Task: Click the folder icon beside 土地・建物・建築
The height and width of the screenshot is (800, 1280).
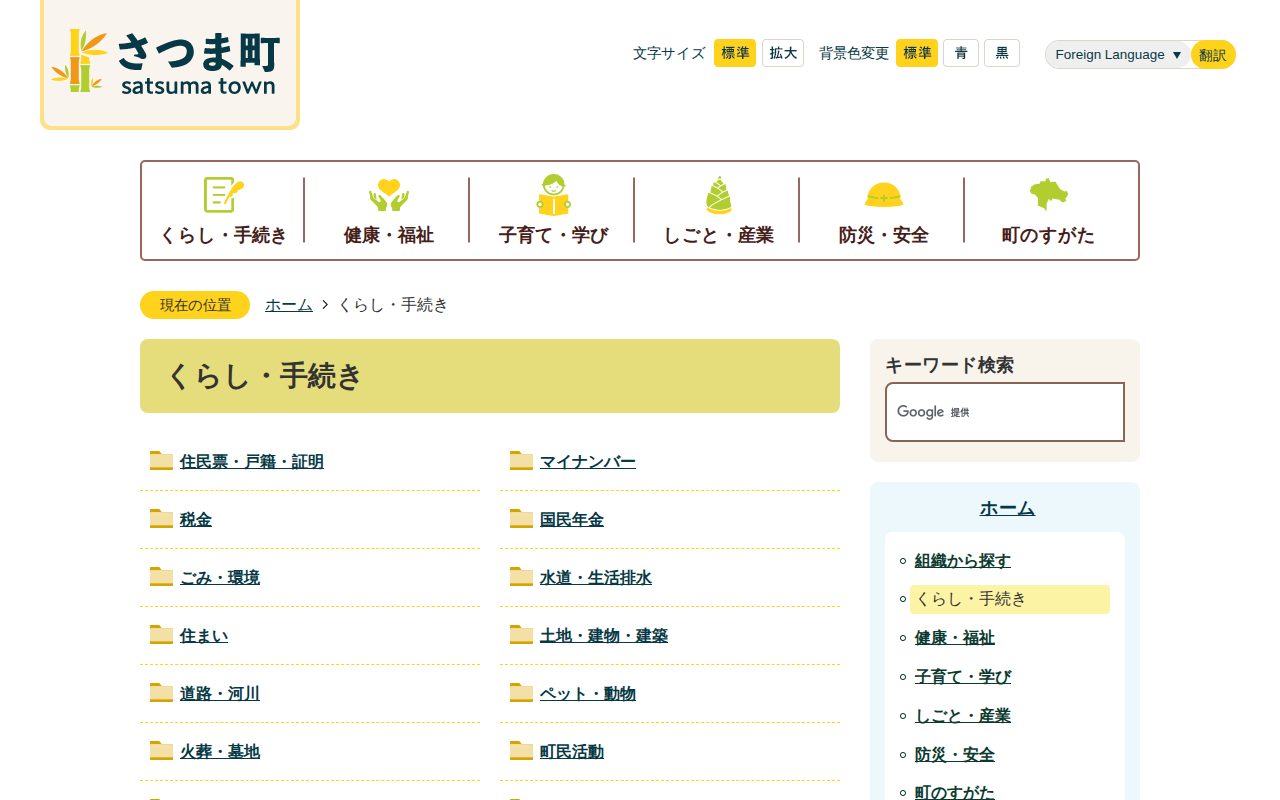Action: pos(522,634)
